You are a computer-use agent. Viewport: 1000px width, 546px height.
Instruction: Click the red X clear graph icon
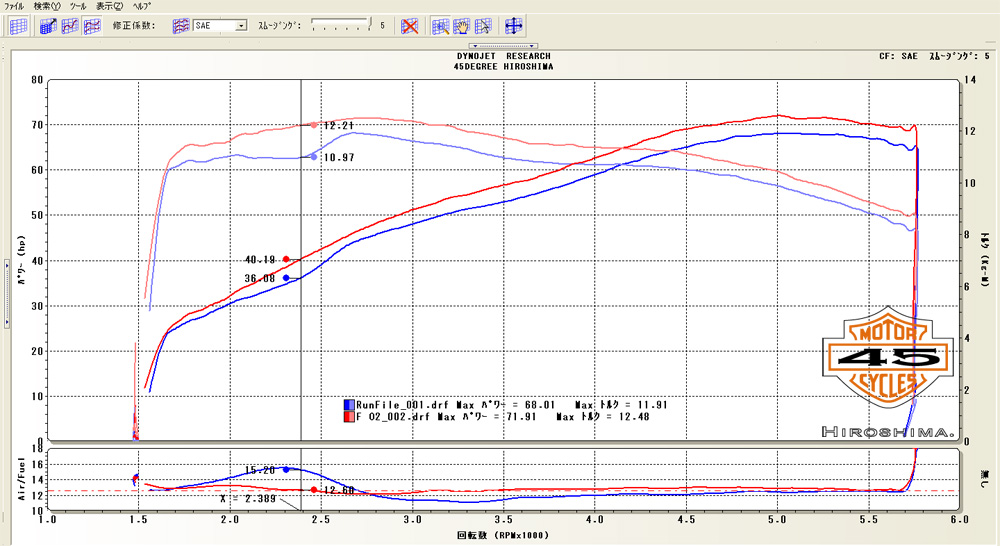point(408,26)
